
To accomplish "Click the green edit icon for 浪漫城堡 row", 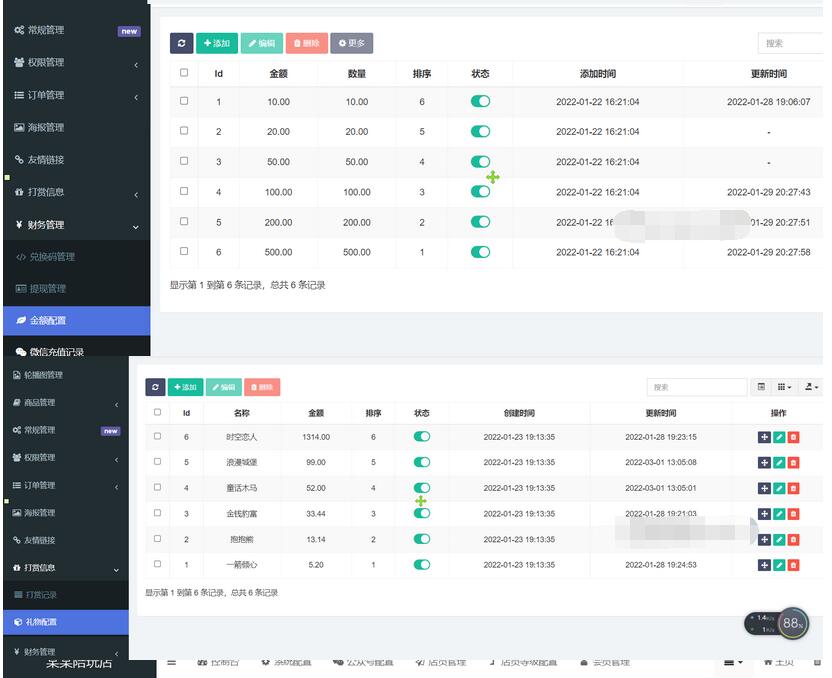I will tap(779, 462).
